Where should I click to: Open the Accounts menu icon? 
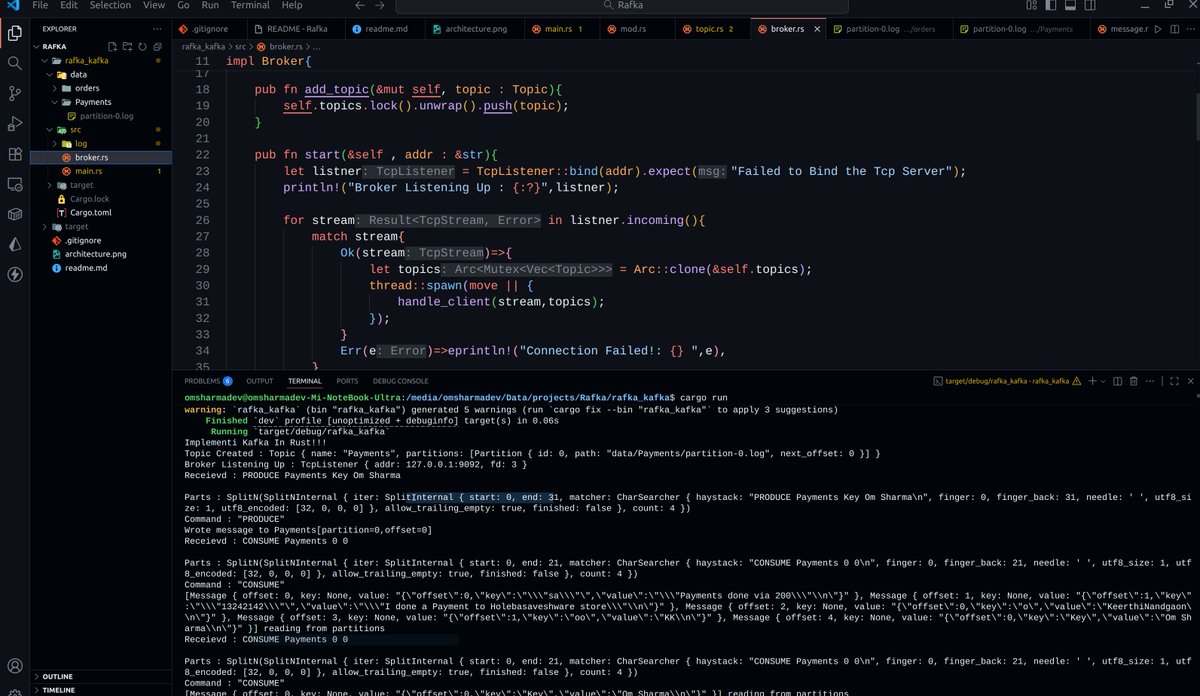coord(15,666)
